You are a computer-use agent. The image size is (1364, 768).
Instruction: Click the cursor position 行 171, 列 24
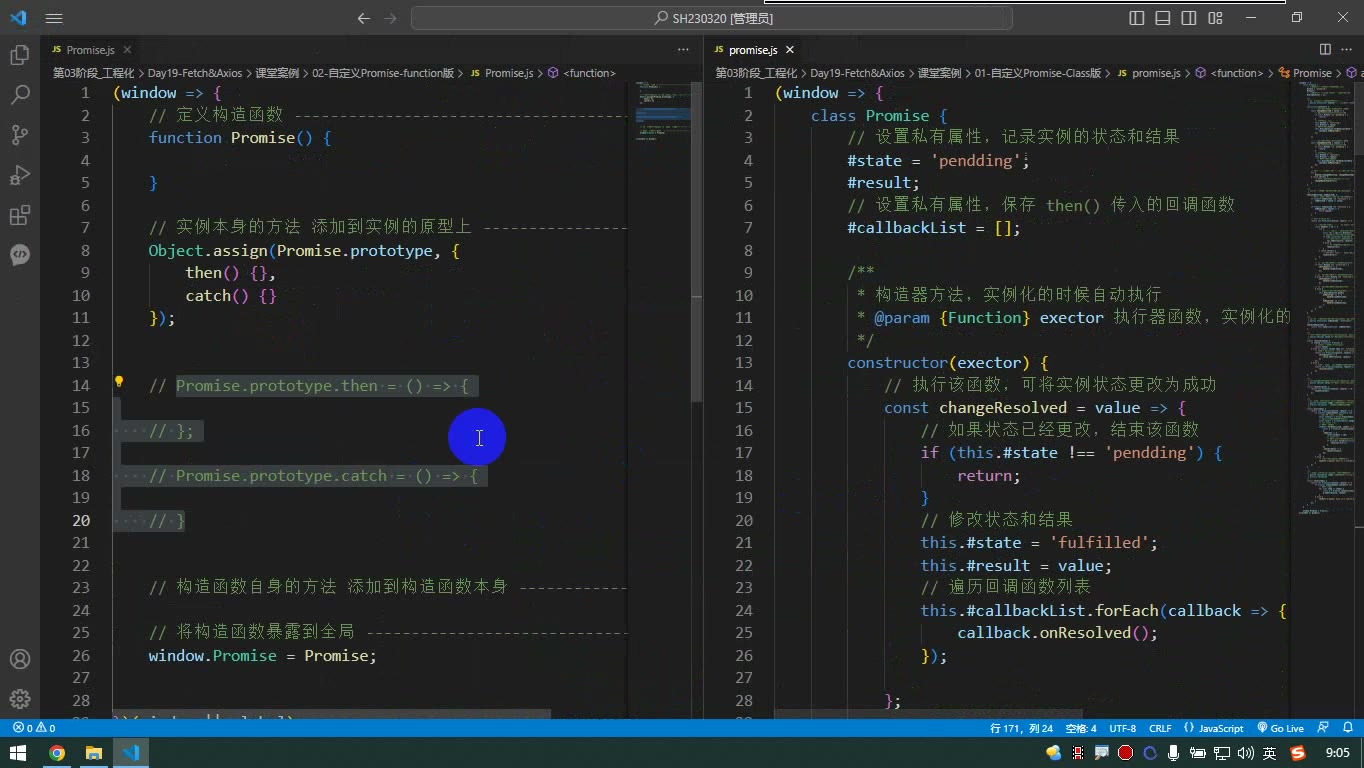tap(1021, 728)
